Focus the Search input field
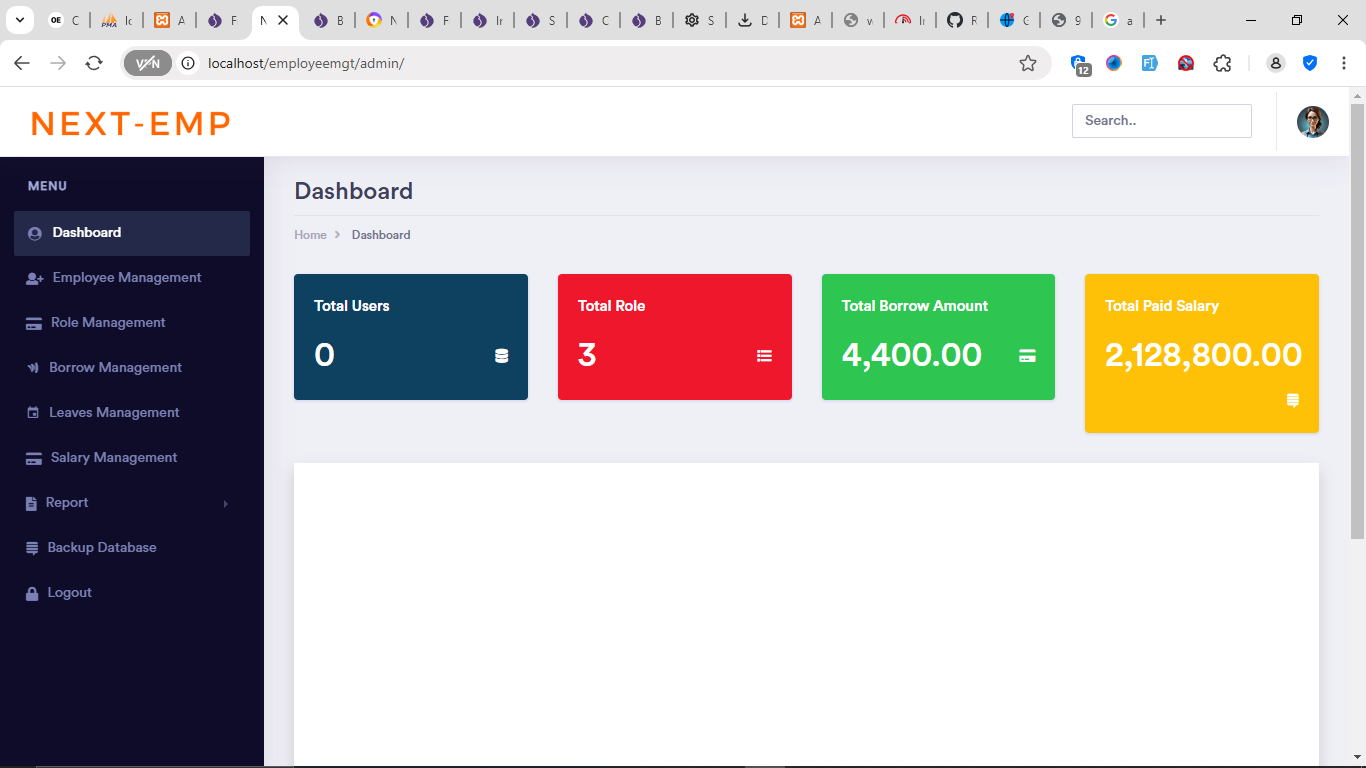 (x=1161, y=121)
